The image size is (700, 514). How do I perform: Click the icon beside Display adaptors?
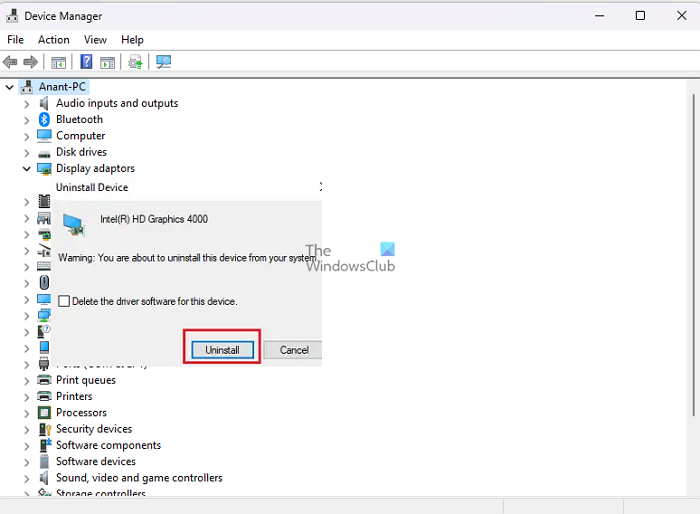pos(44,169)
